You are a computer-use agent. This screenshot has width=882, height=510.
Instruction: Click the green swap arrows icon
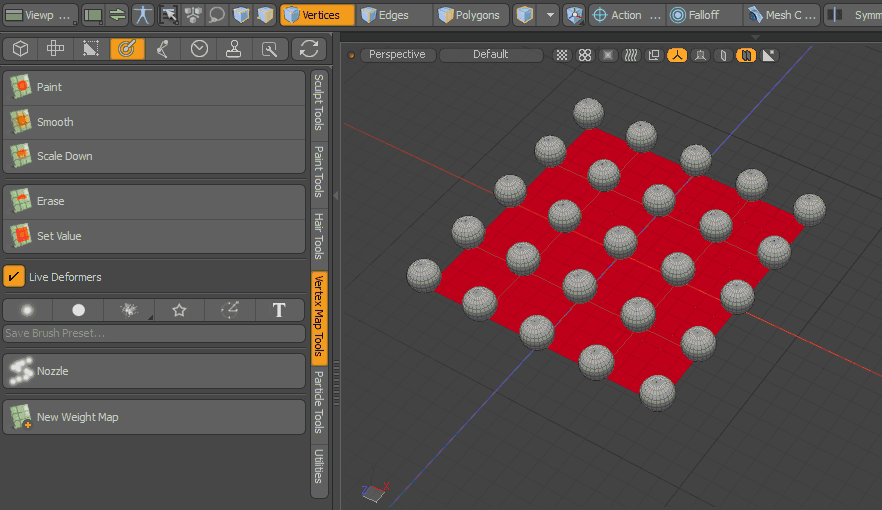(117, 15)
